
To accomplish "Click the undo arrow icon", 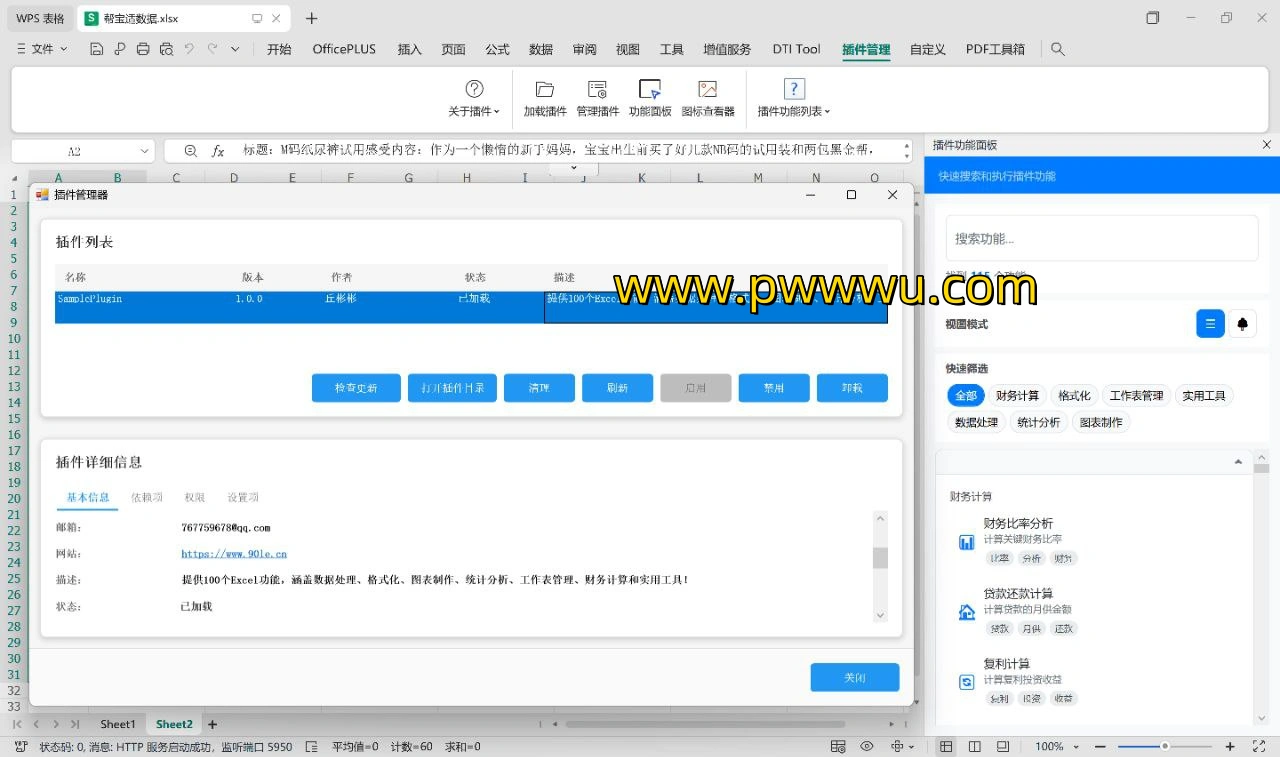I will pos(189,49).
